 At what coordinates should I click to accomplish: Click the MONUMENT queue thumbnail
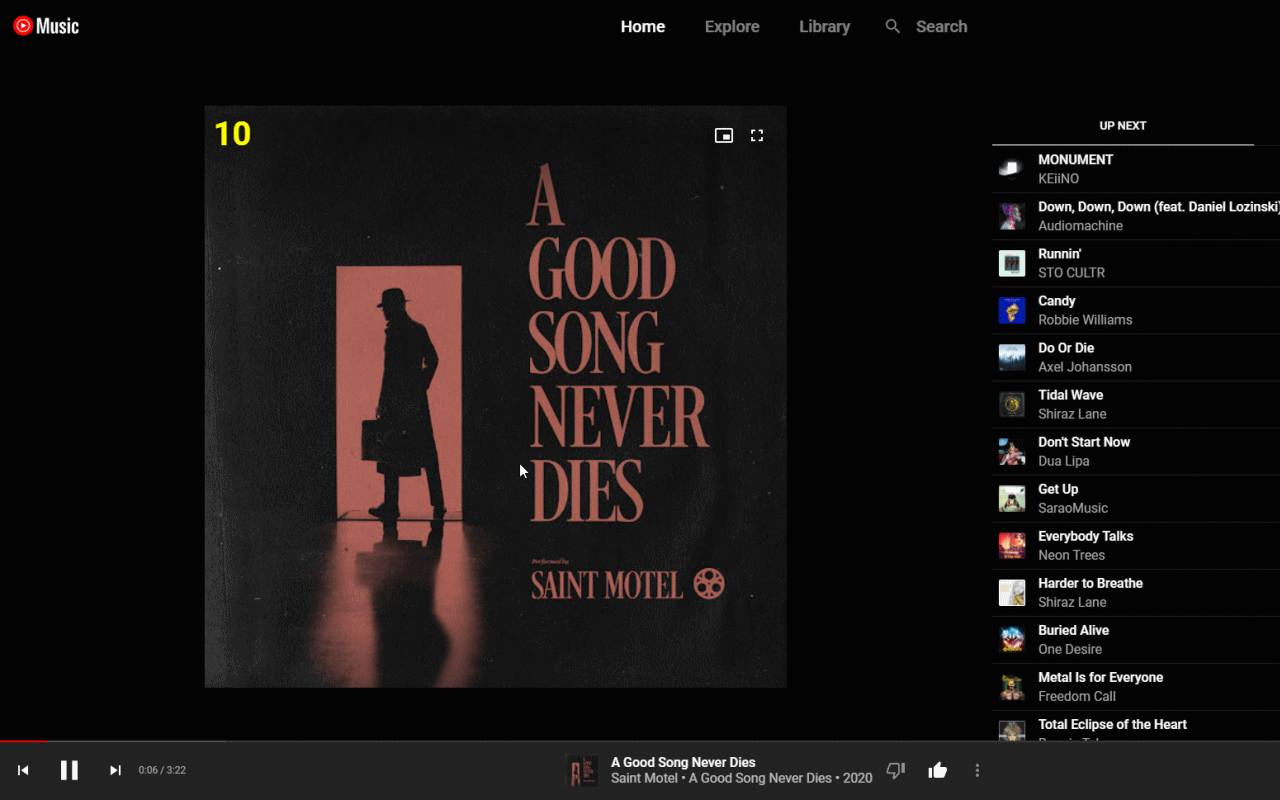point(1012,169)
